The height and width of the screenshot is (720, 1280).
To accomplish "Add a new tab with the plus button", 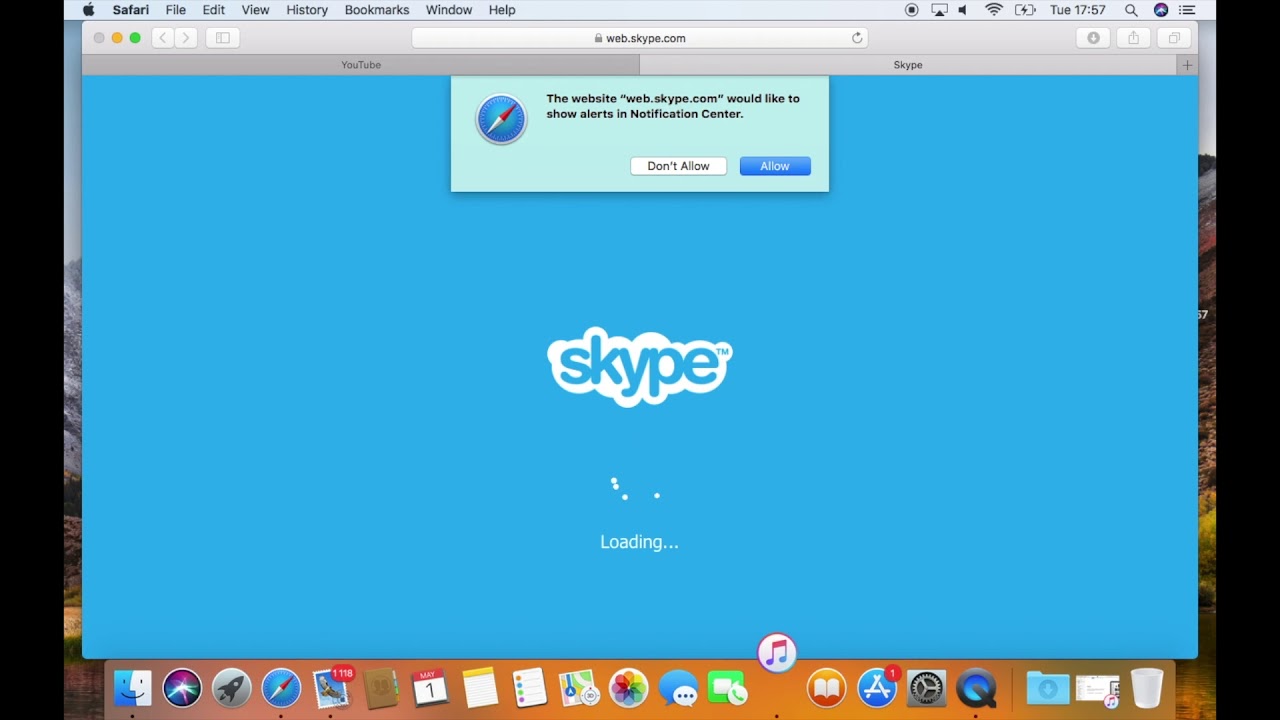I will pos(1187,65).
